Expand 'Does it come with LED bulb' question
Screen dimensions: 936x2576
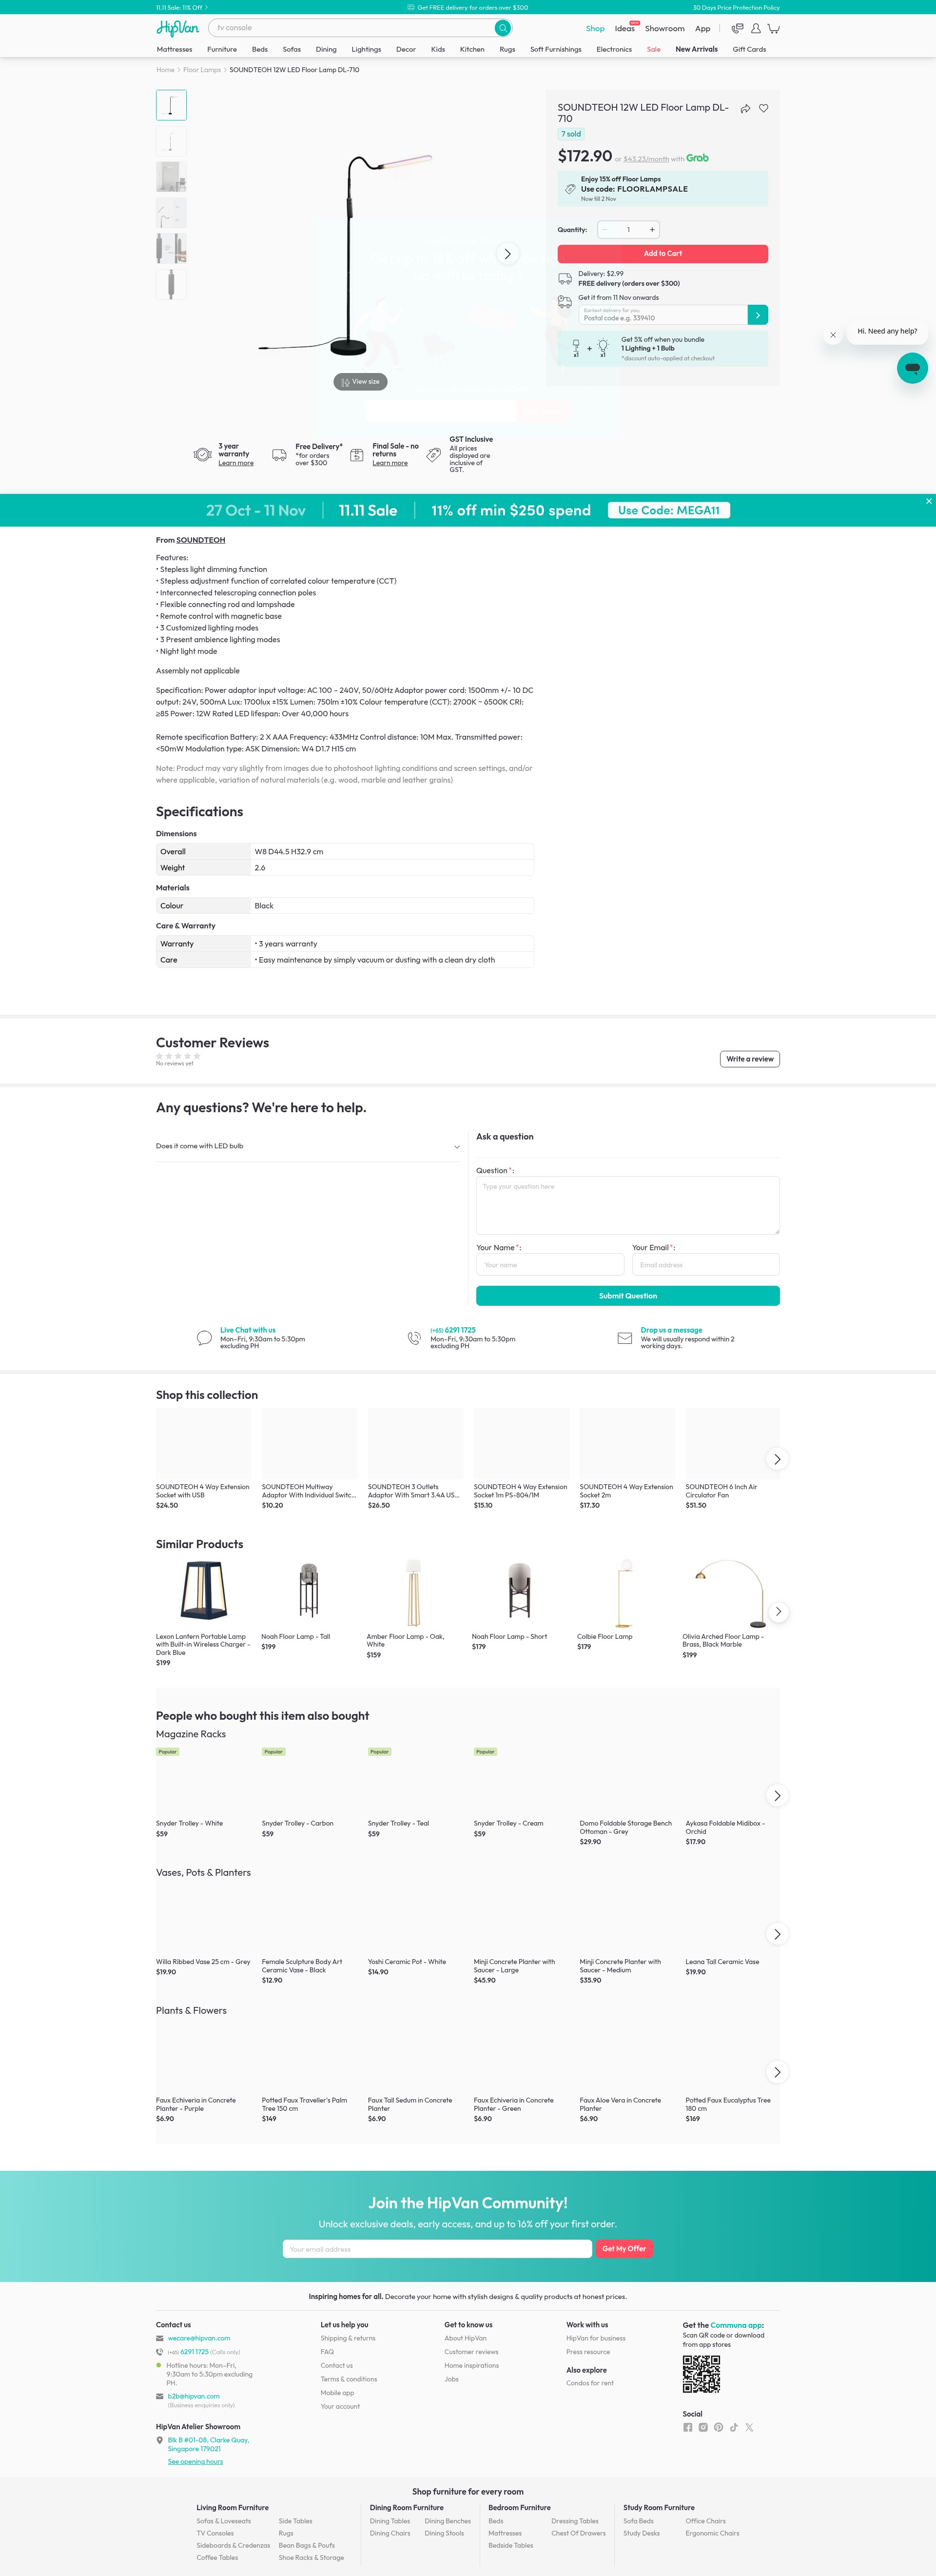308,1146
